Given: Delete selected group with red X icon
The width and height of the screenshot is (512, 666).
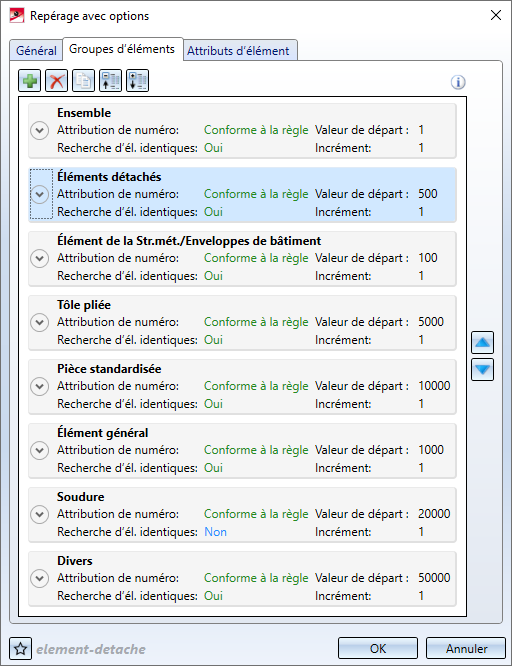Looking at the screenshot, I should [x=57, y=81].
